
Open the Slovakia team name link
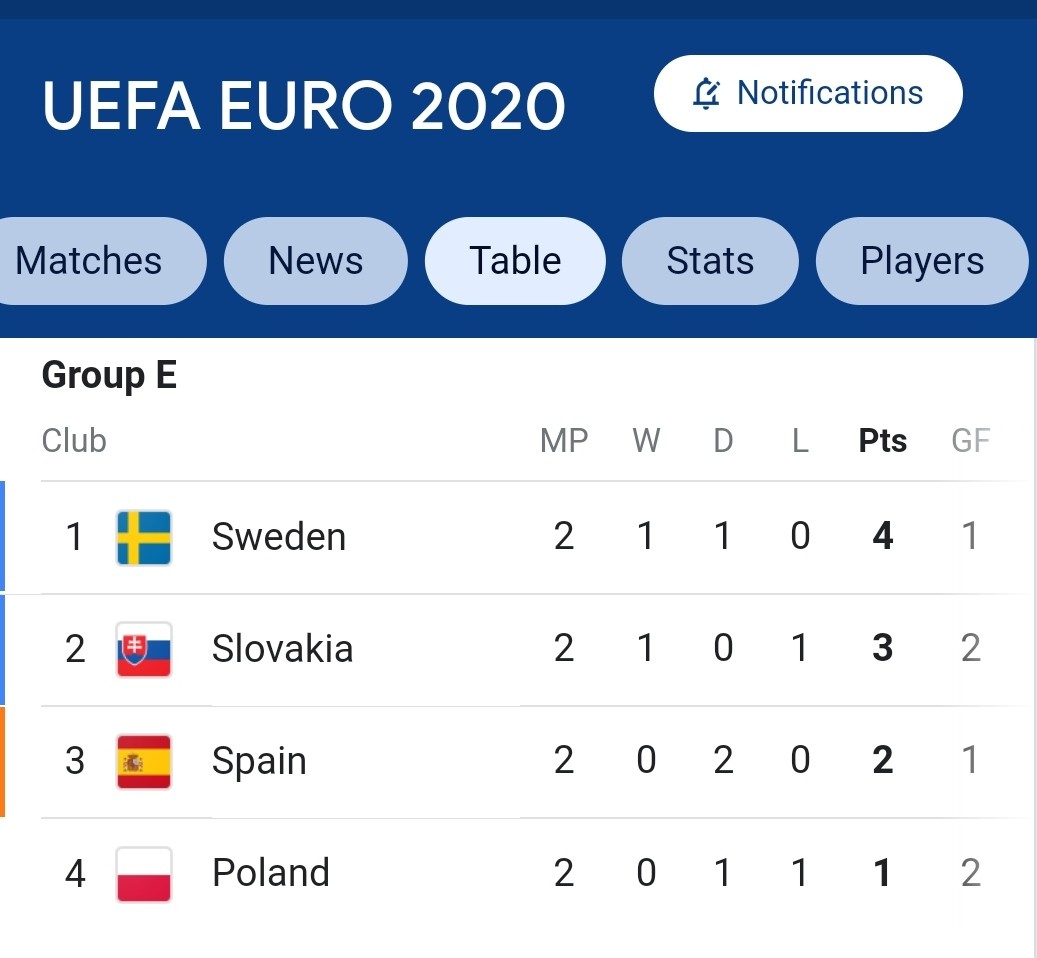click(x=282, y=649)
